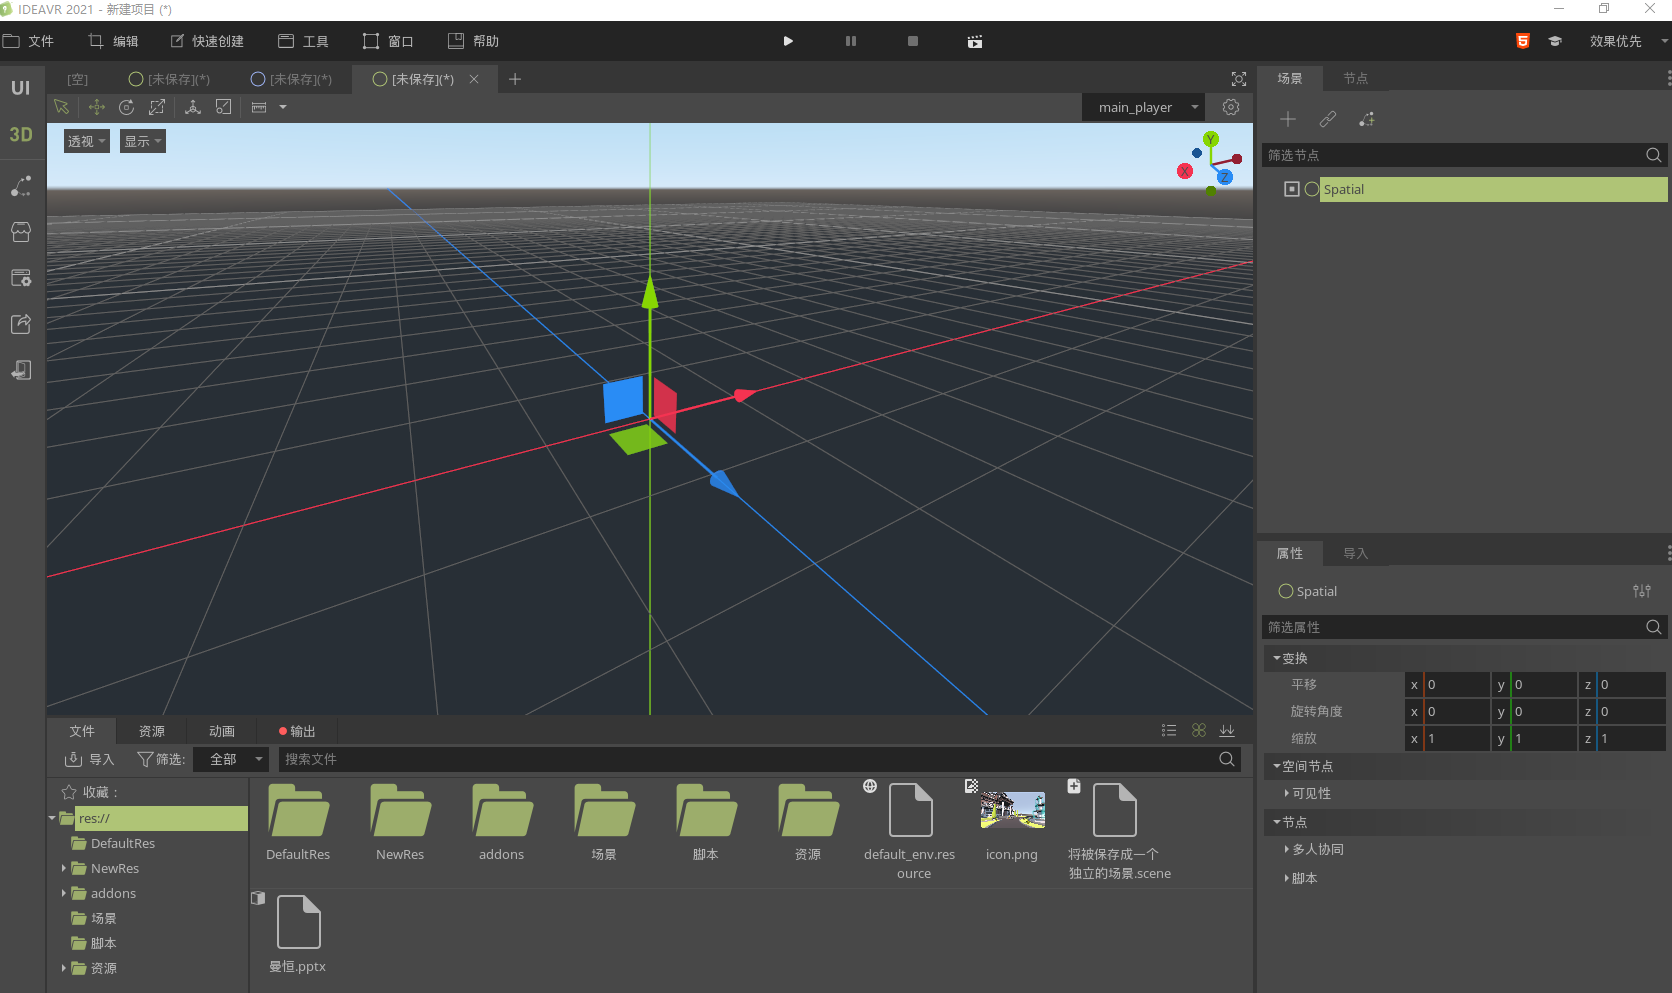The height and width of the screenshot is (993, 1672).
Task: Activate the scale tool in viewport toolbar
Action: point(157,107)
